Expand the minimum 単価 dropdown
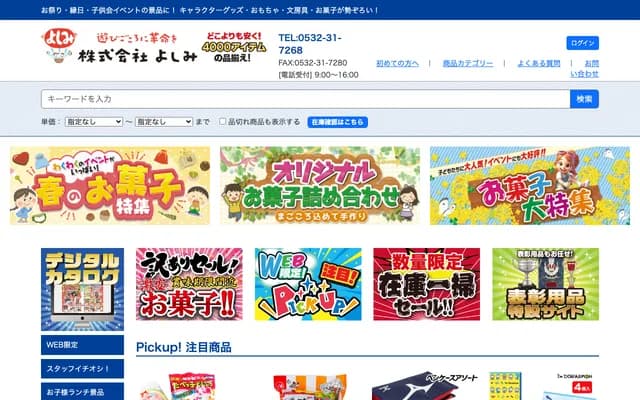The width and height of the screenshot is (640, 400). [94, 122]
